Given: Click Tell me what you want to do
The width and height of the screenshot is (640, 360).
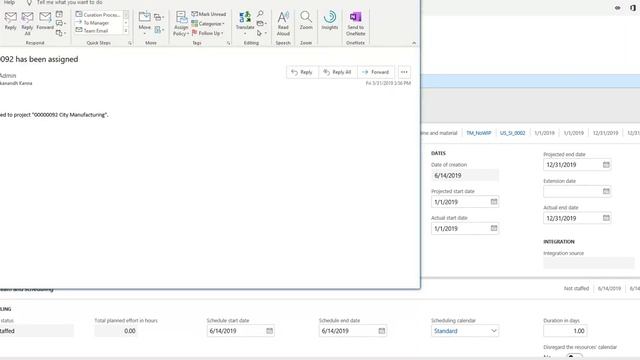Looking at the screenshot, I should [x=69, y=2].
